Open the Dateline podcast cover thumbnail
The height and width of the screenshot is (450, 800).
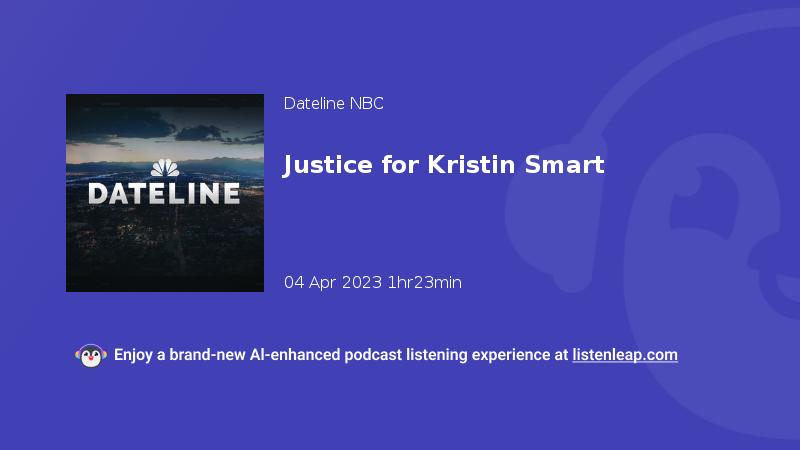165,193
